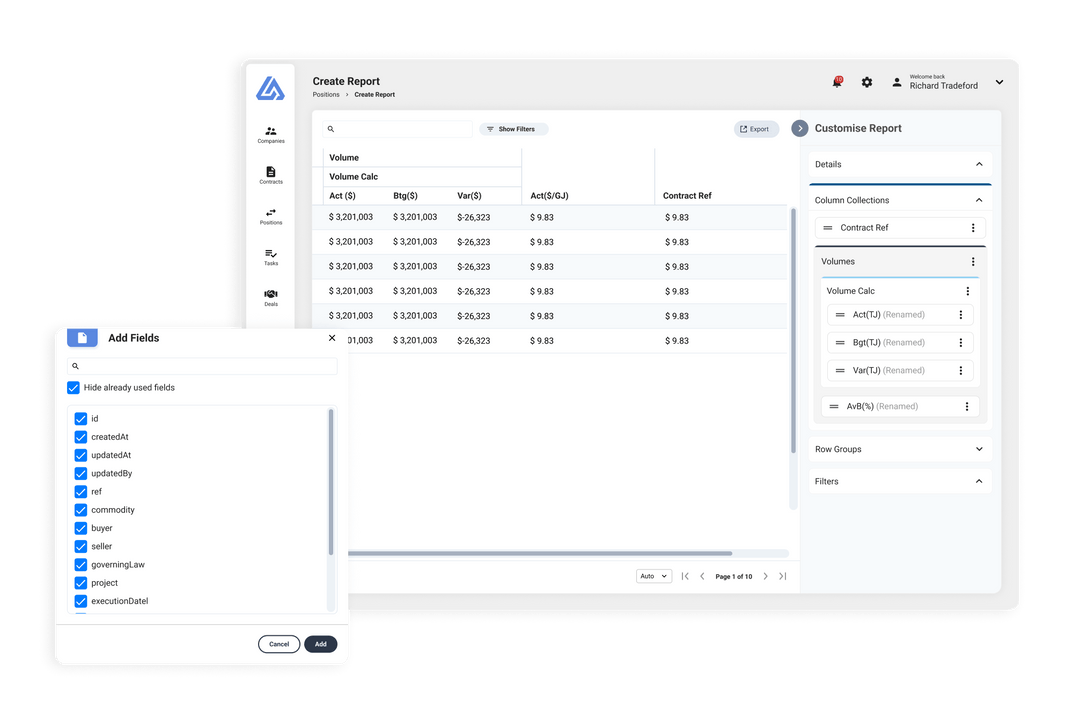The width and height of the screenshot is (1080, 714).
Task: Collapse the Customise Report panel arrow
Action: click(800, 128)
